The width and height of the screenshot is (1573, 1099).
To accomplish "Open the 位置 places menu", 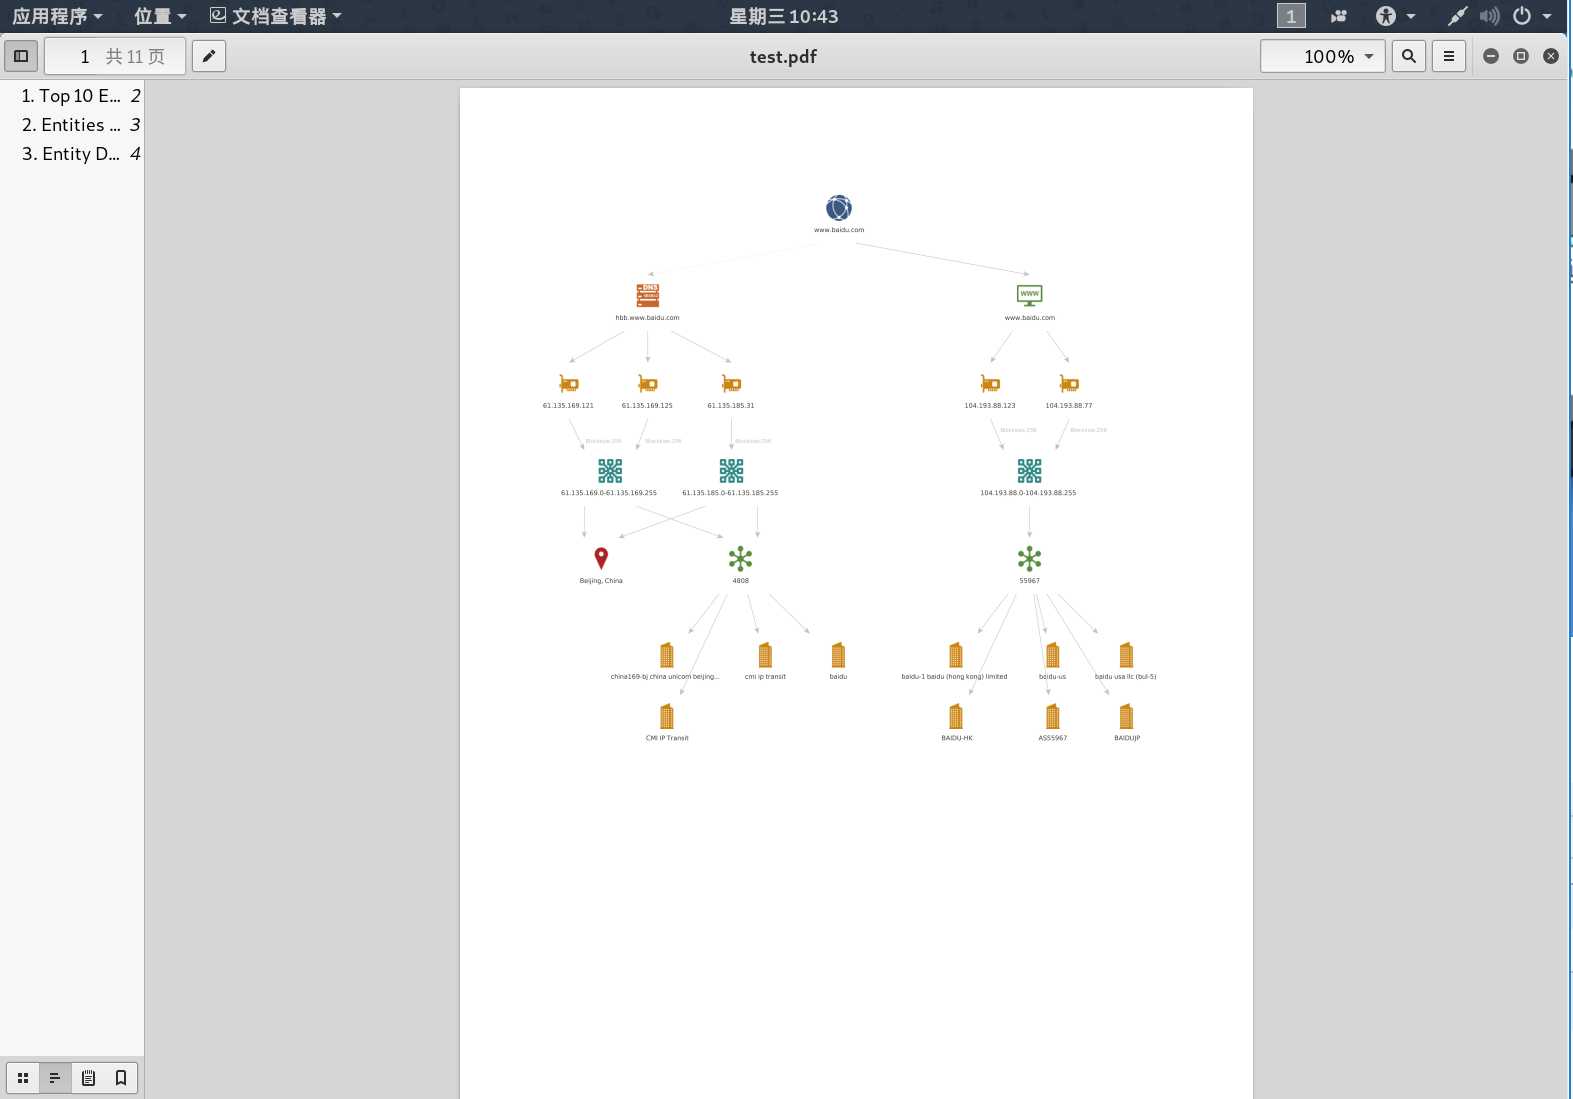I will coord(160,16).
